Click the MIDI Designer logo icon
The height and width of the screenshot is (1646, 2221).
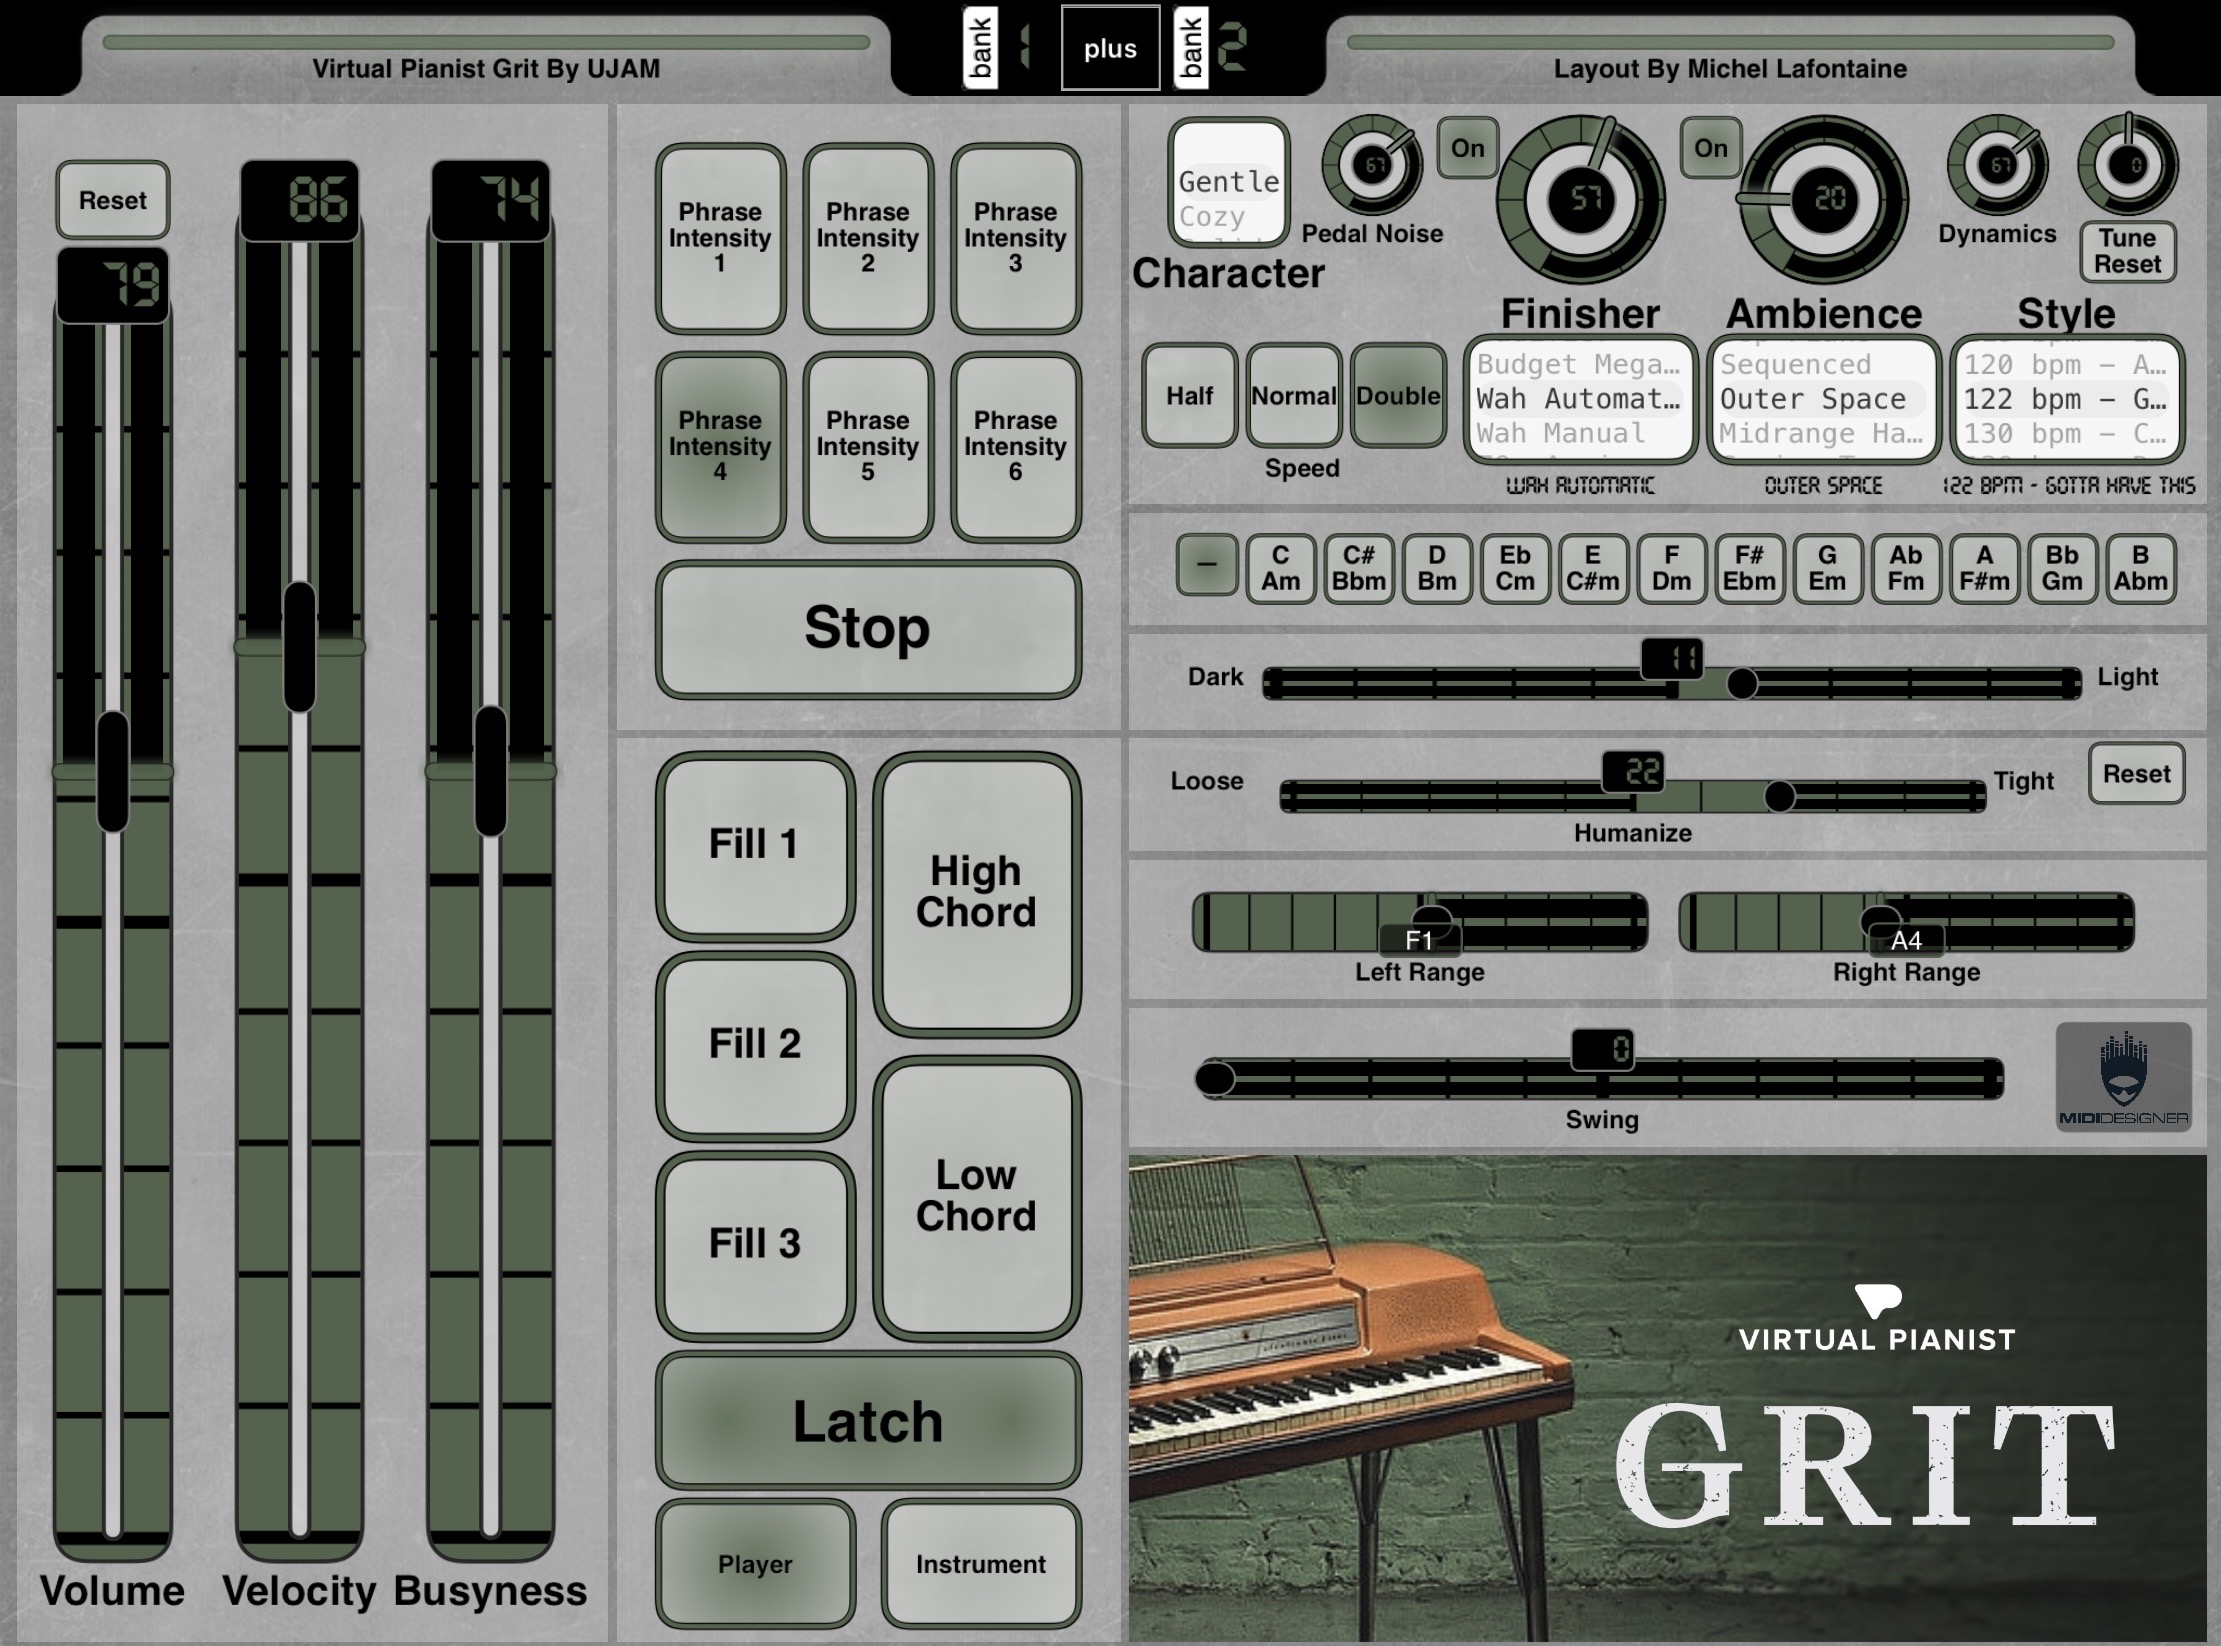[2123, 1077]
